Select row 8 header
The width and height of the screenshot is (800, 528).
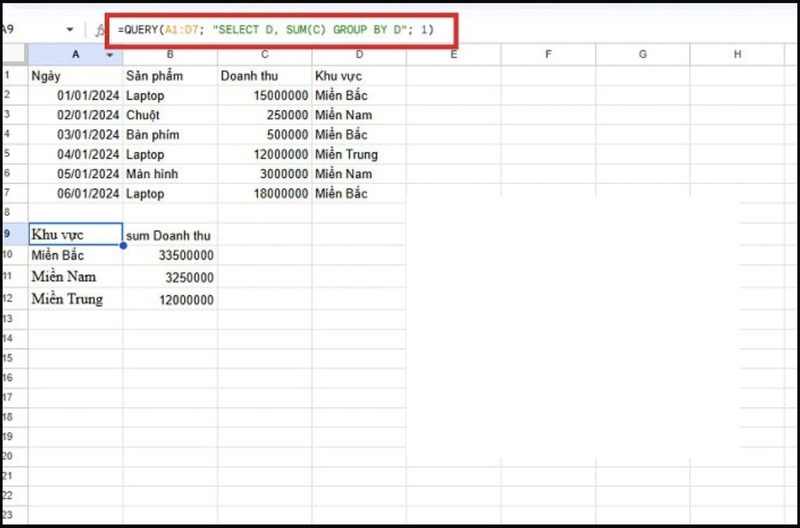point(8,213)
